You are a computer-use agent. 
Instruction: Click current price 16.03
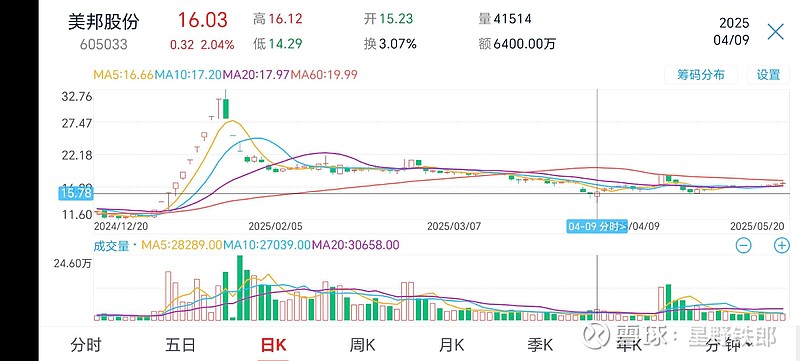click(x=202, y=20)
